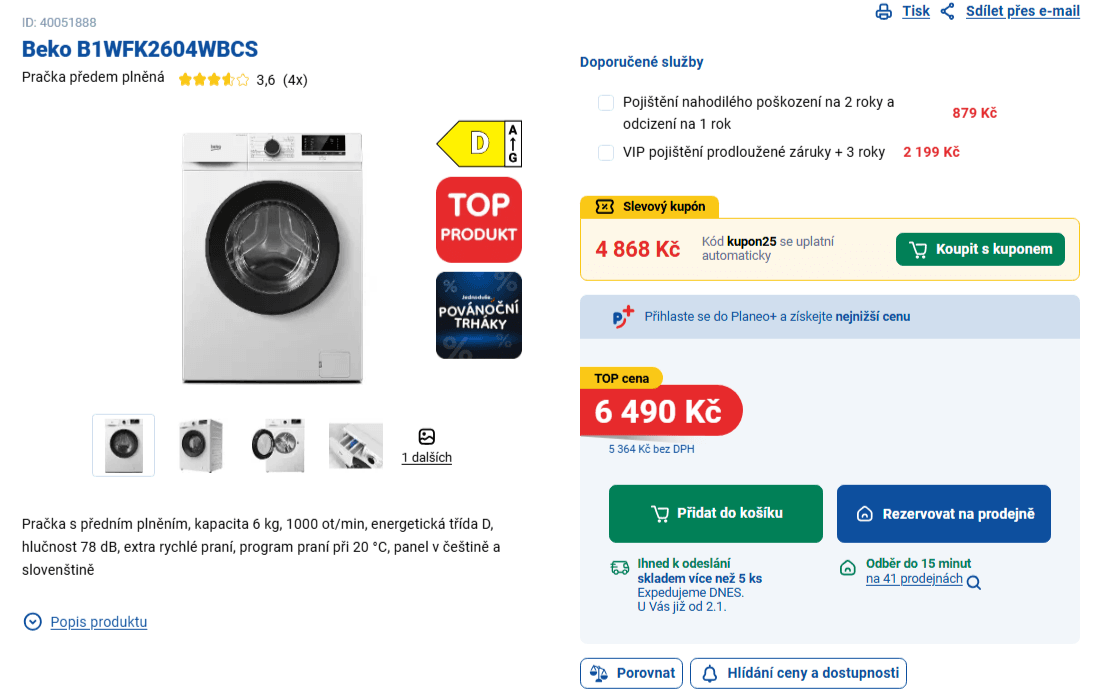This screenshot has height=690, width=1095.
Task: Open the na 41 prodejnách link
Action: coord(913,578)
